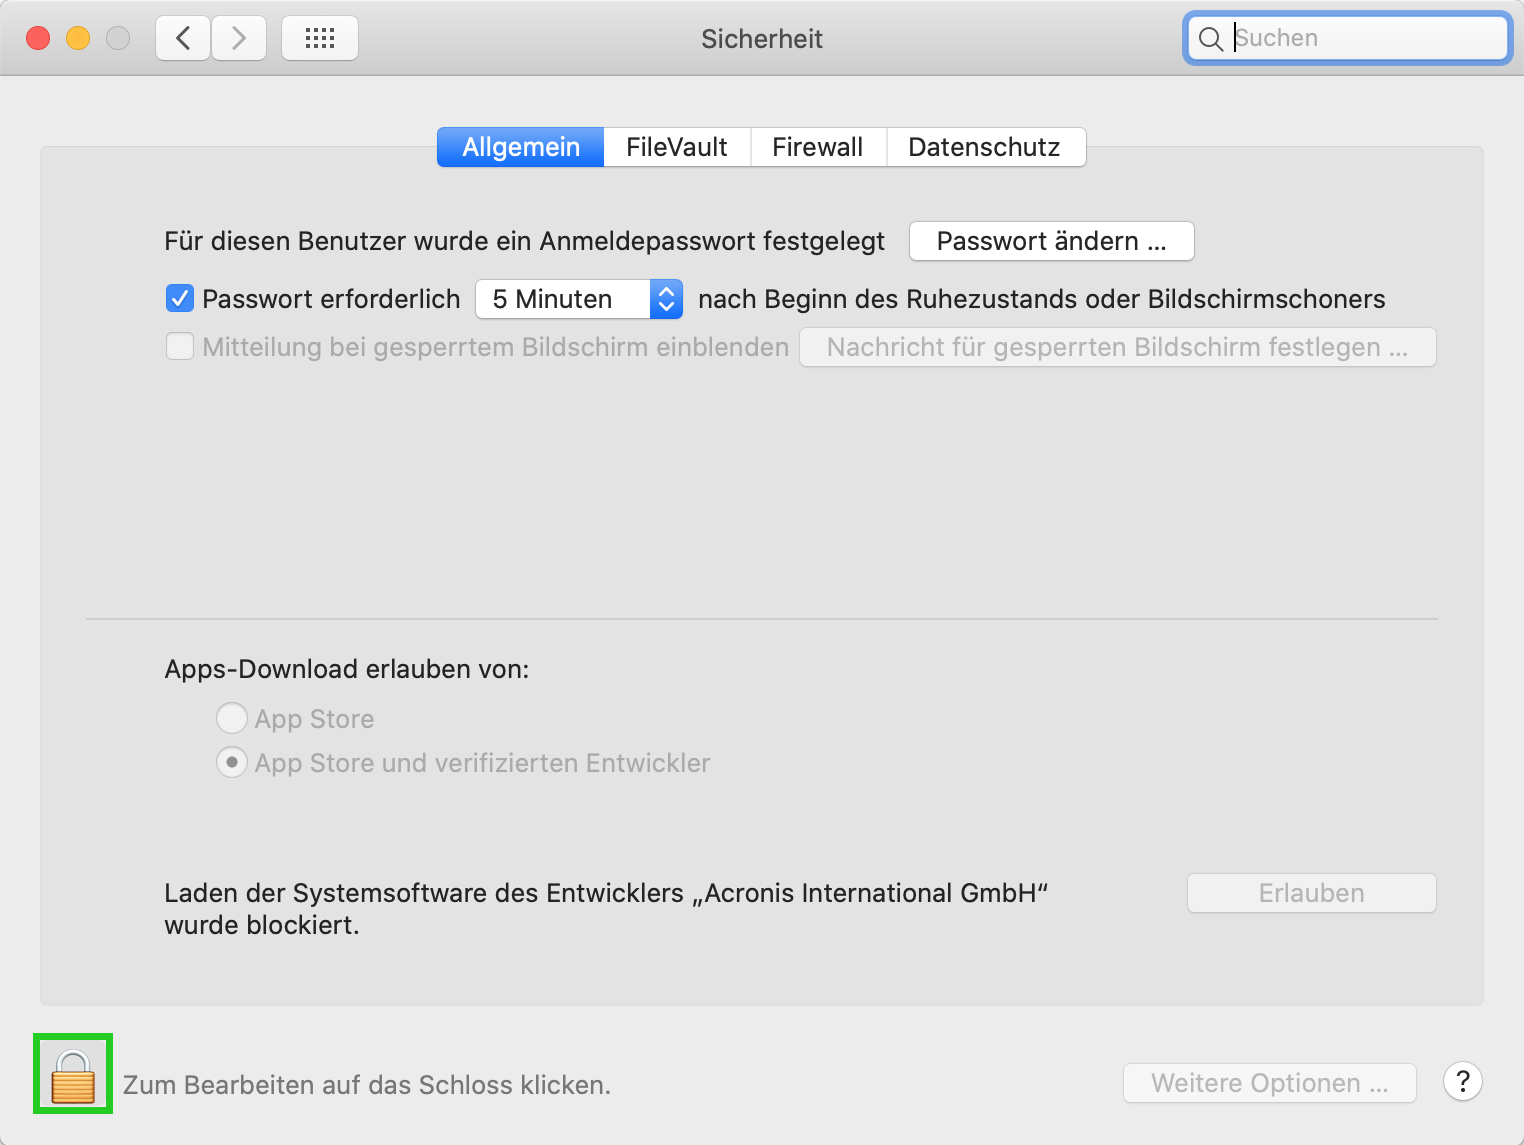Screen dimensions: 1524x1145
Task: Open help with the question mark button
Action: tap(1462, 1081)
